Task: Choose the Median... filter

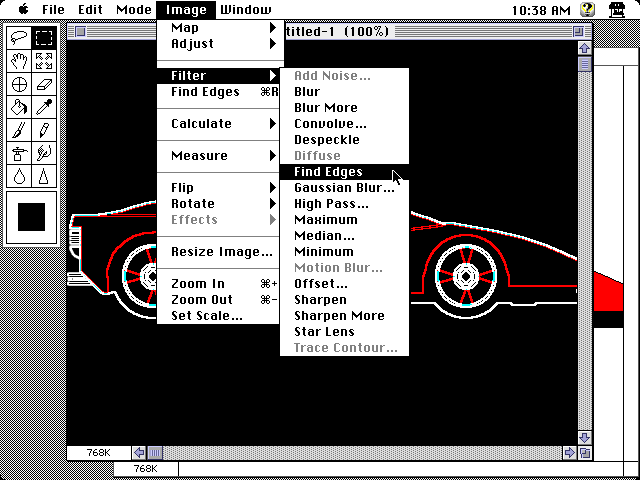Action: pos(344,236)
